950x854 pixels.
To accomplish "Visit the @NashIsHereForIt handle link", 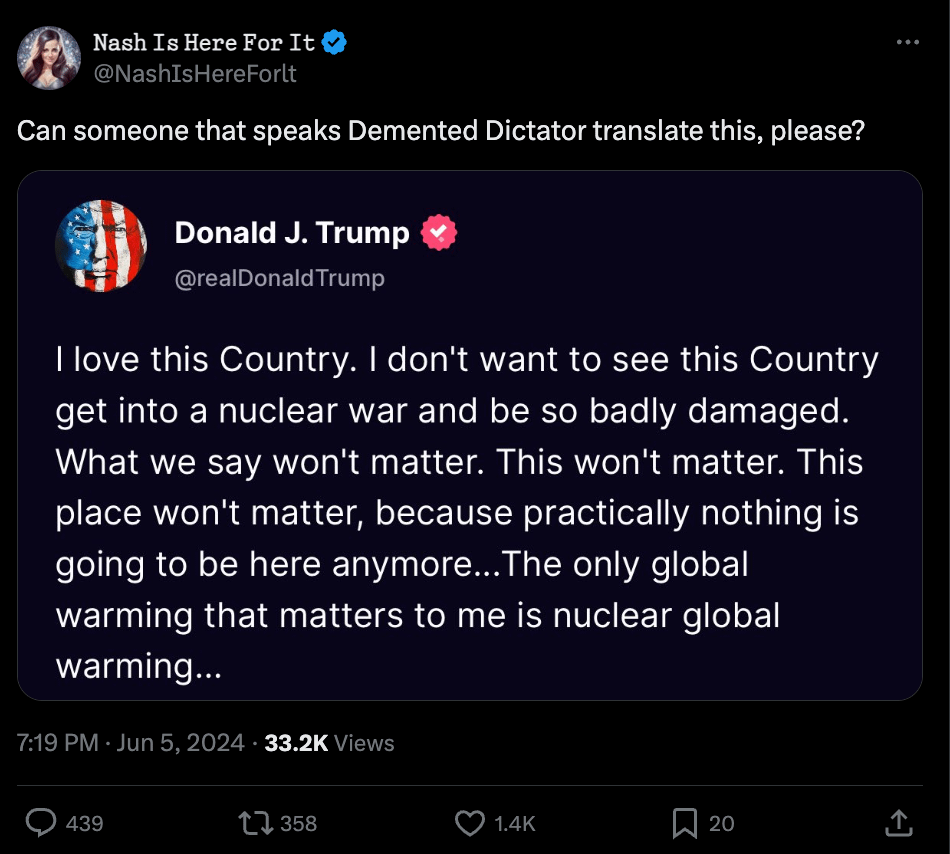I will (195, 73).
